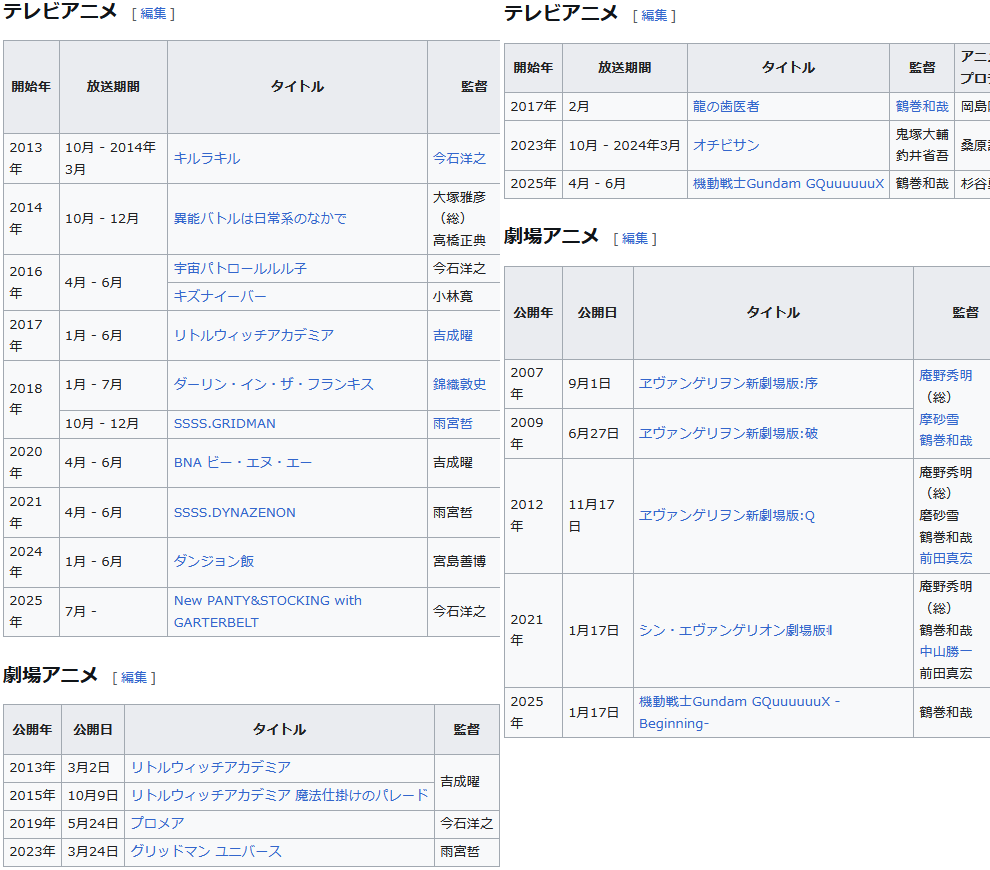
Task: Select 10月9日 release date cell
Action: [93, 796]
